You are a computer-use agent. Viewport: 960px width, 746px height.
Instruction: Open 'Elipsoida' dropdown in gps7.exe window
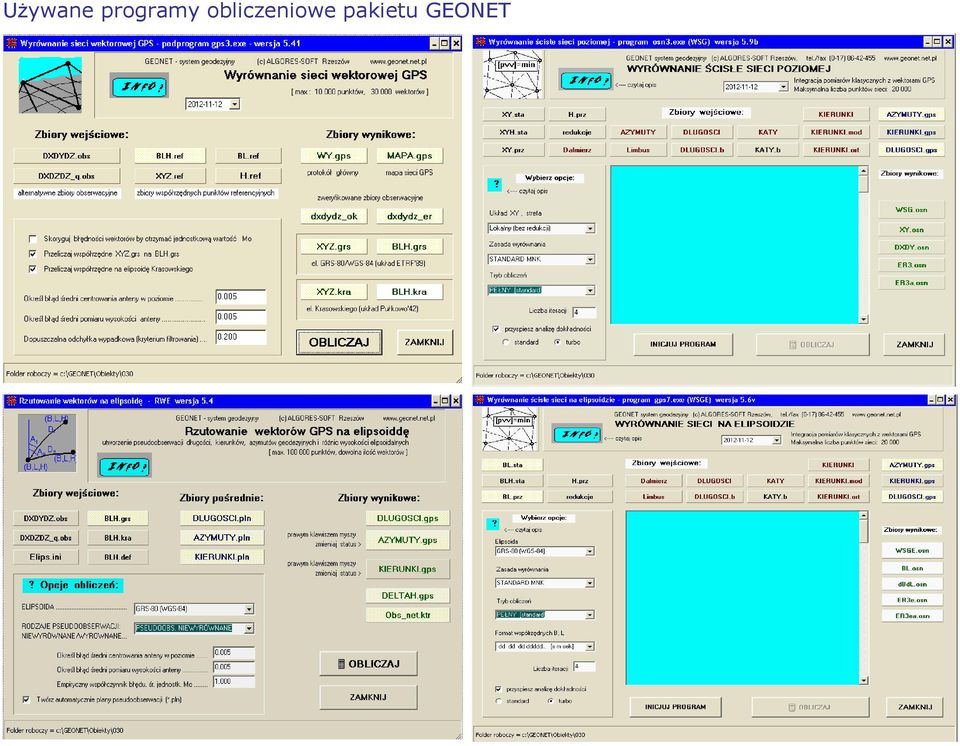[x=589, y=551]
